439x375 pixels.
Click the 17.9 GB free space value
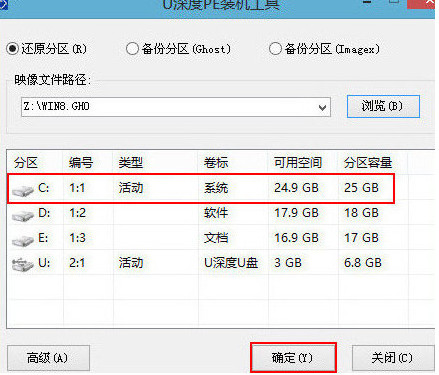click(296, 213)
